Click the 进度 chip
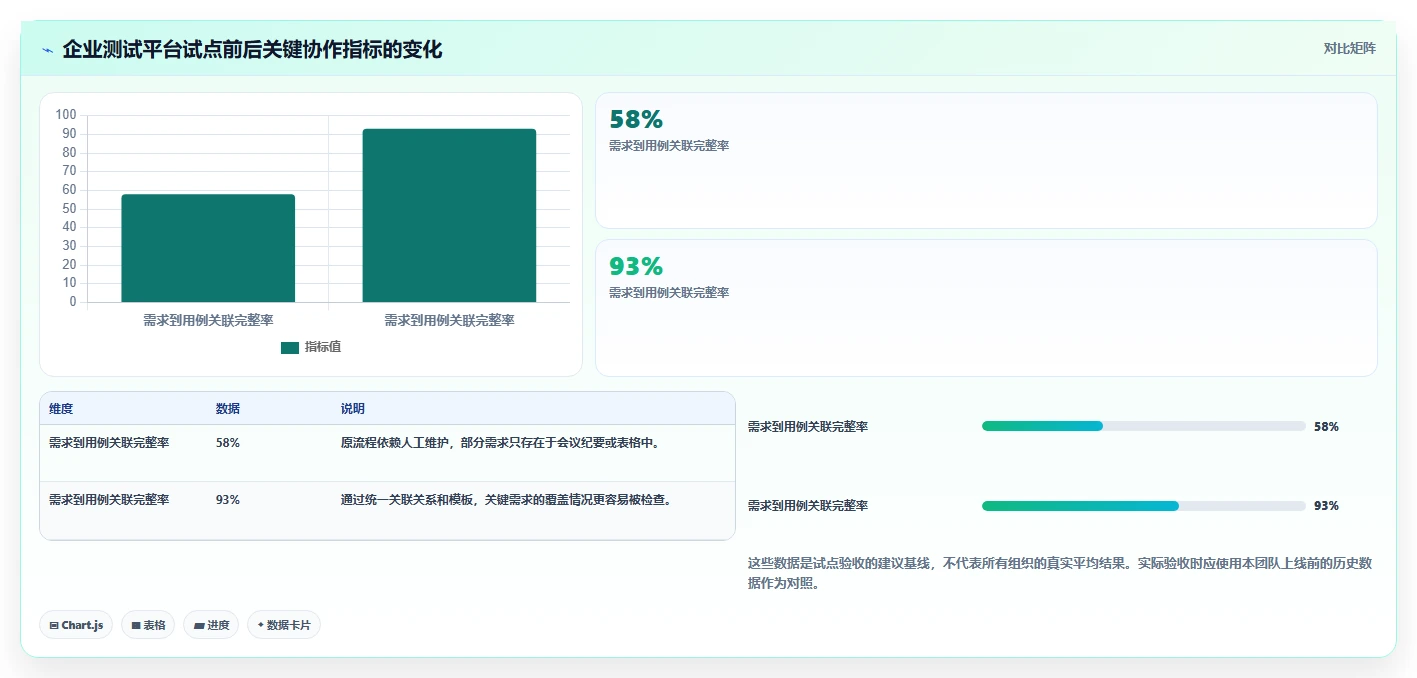The width and height of the screenshot is (1417, 678). [211, 625]
